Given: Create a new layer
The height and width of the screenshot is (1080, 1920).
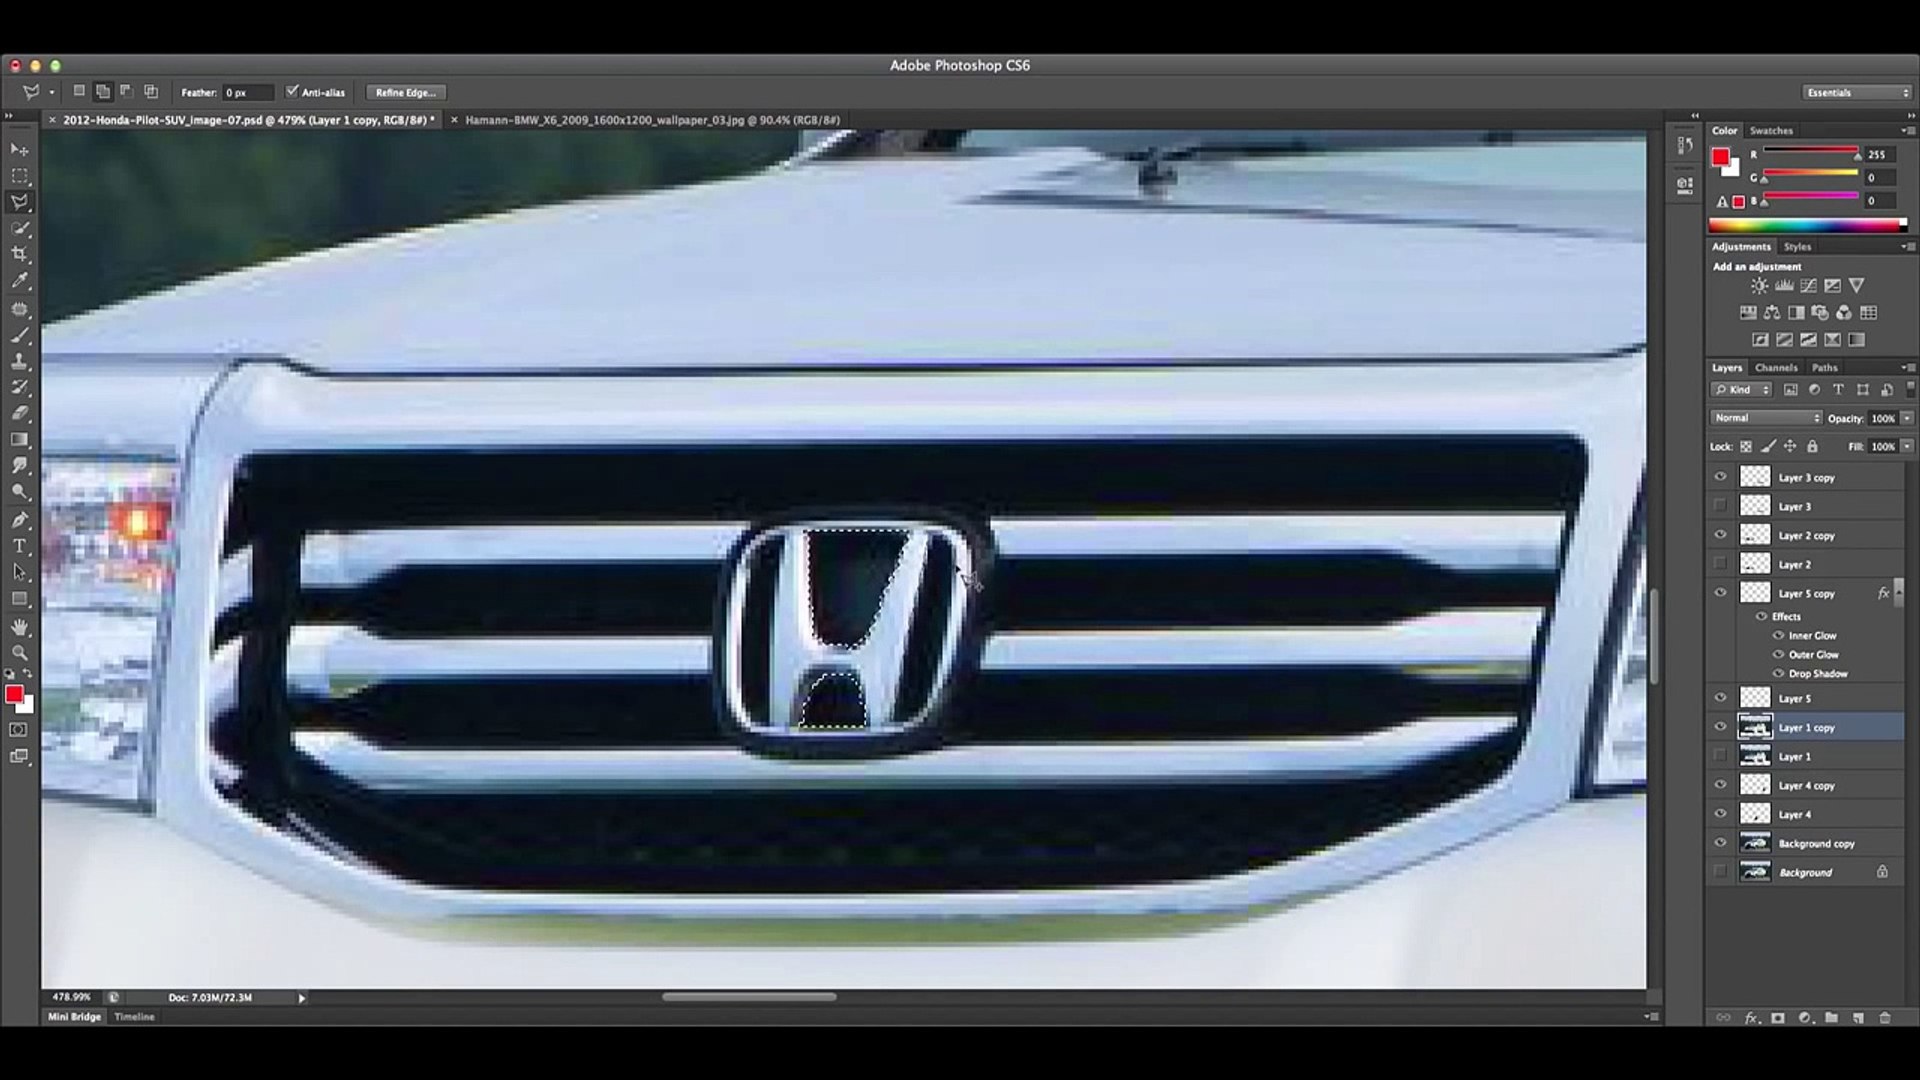Looking at the screenshot, I should click(x=1858, y=1018).
